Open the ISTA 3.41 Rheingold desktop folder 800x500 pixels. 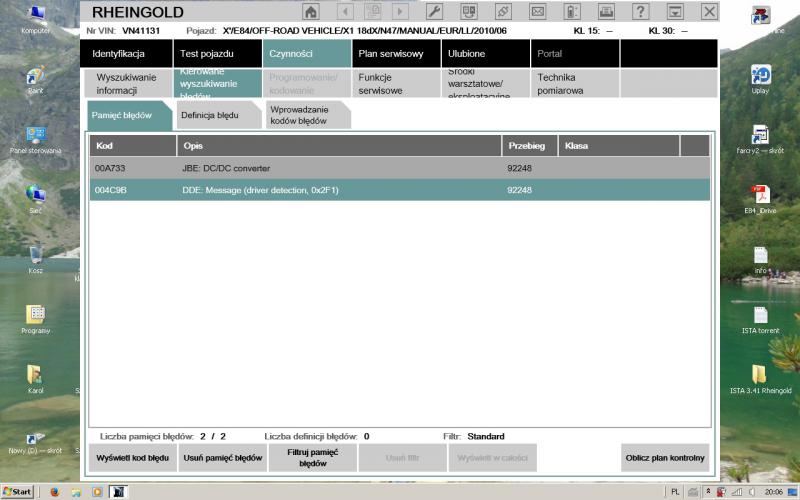pyautogui.click(x=760, y=380)
